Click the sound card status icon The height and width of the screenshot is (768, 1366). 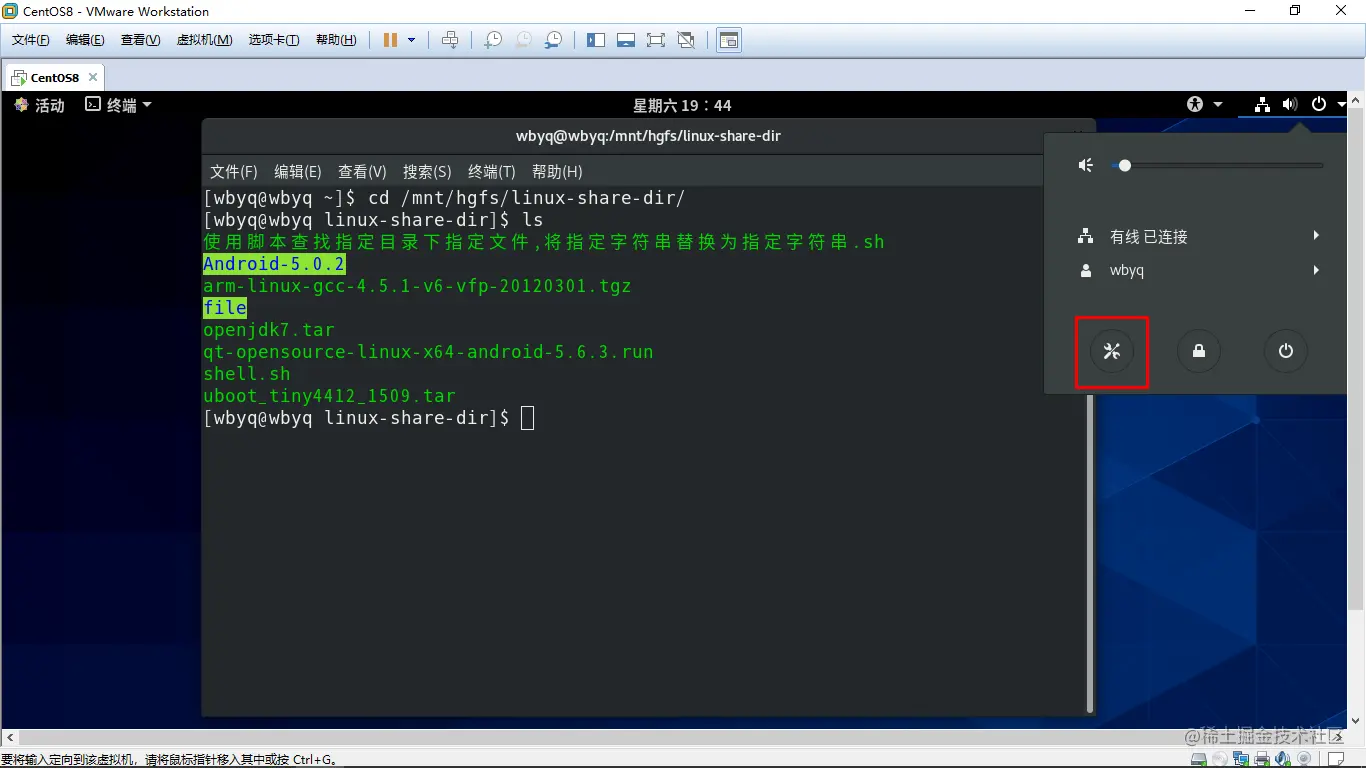tap(1283, 759)
